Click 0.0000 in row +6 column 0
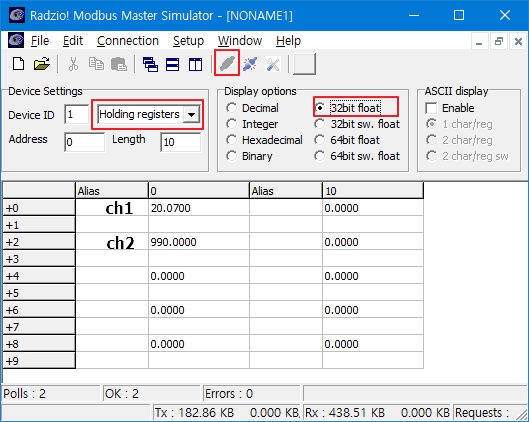Image resolution: width=529 pixels, height=422 pixels. (x=199, y=310)
